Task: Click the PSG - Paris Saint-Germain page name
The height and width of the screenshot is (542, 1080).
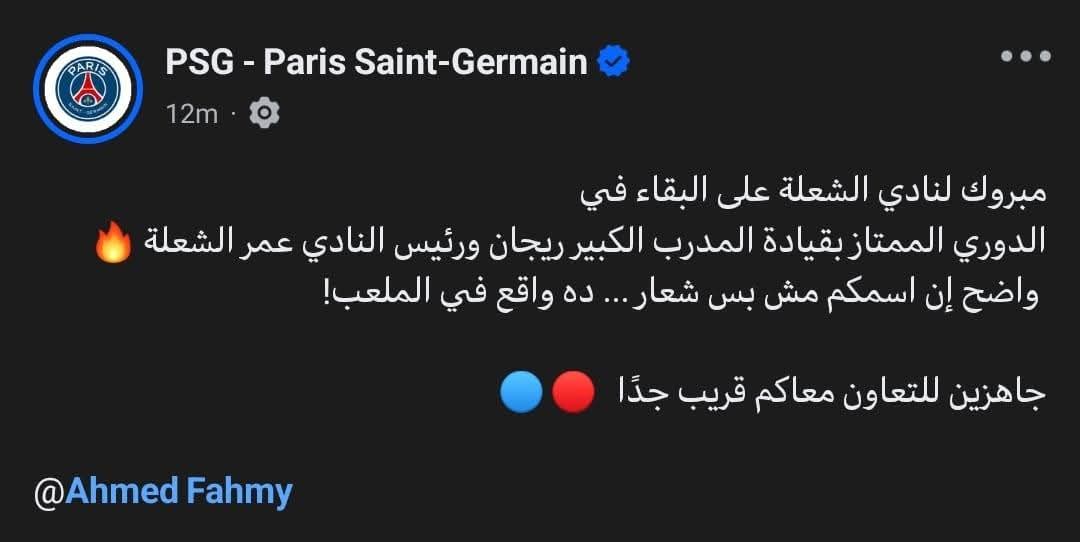Action: point(376,63)
